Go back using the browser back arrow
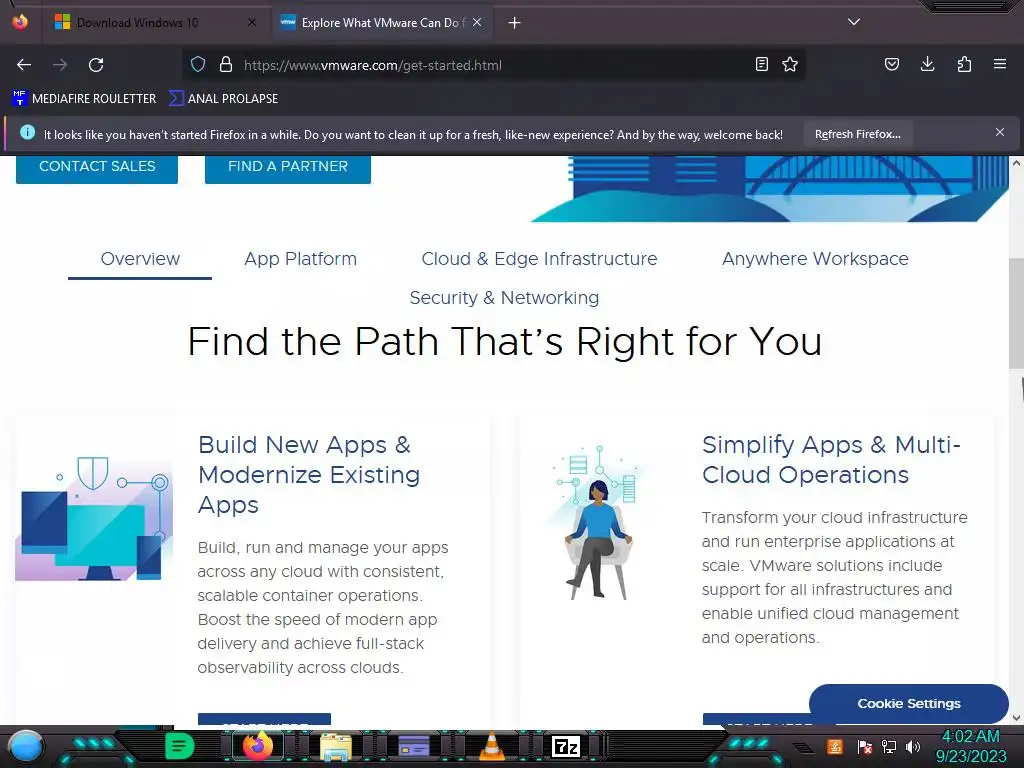Viewport: 1024px width, 768px height. (x=24, y=65)
